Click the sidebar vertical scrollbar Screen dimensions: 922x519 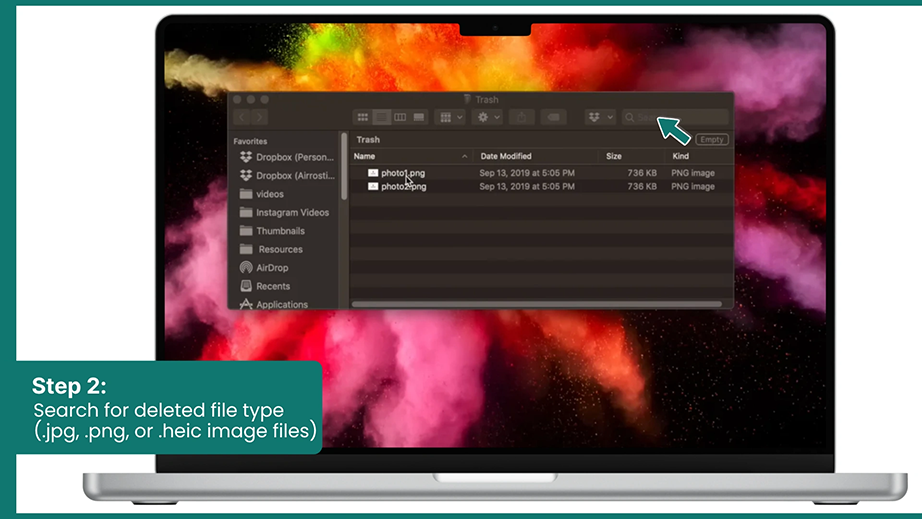pos(344,166)
